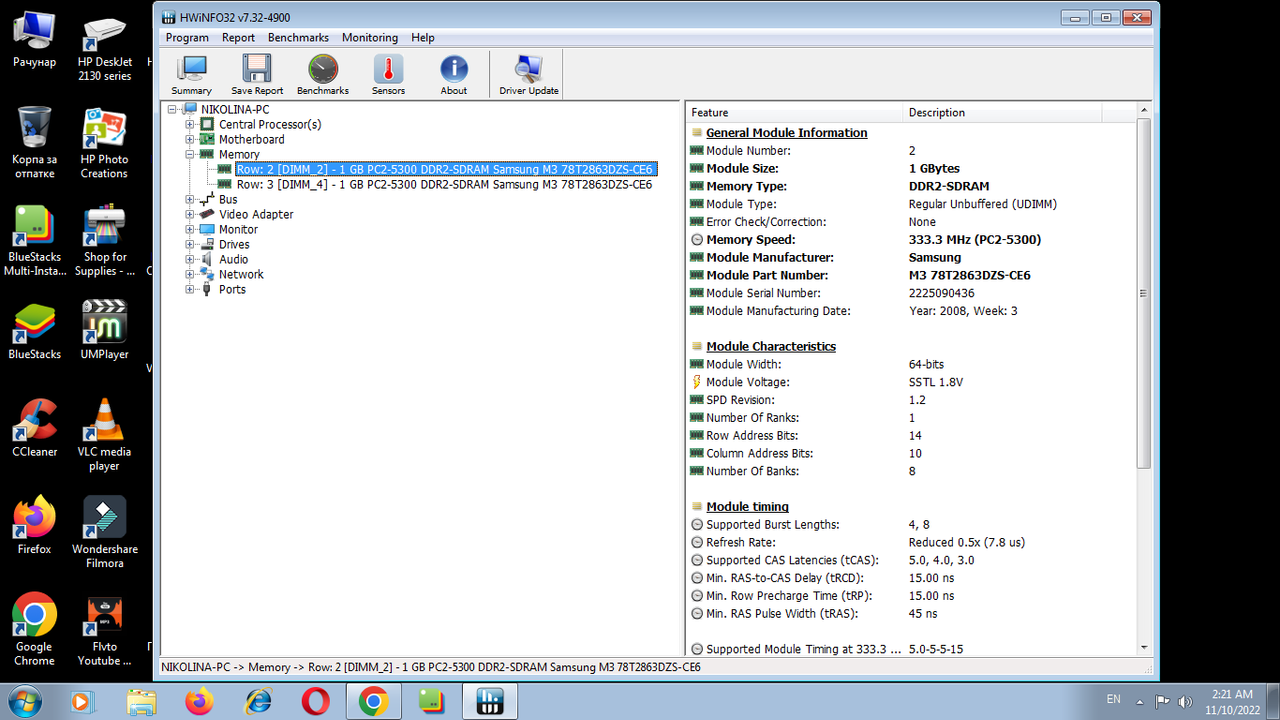The width and height of the screenshot is (1280, 720).
Task: Expand the Video Adapter node
Action: (190, 215)
